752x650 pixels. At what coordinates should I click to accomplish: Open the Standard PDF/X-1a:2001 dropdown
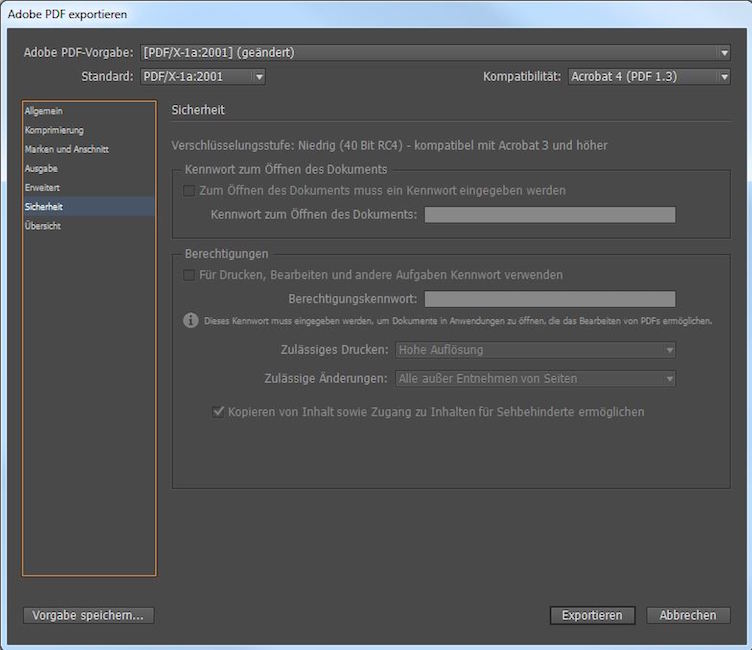[x=202, y=77]
